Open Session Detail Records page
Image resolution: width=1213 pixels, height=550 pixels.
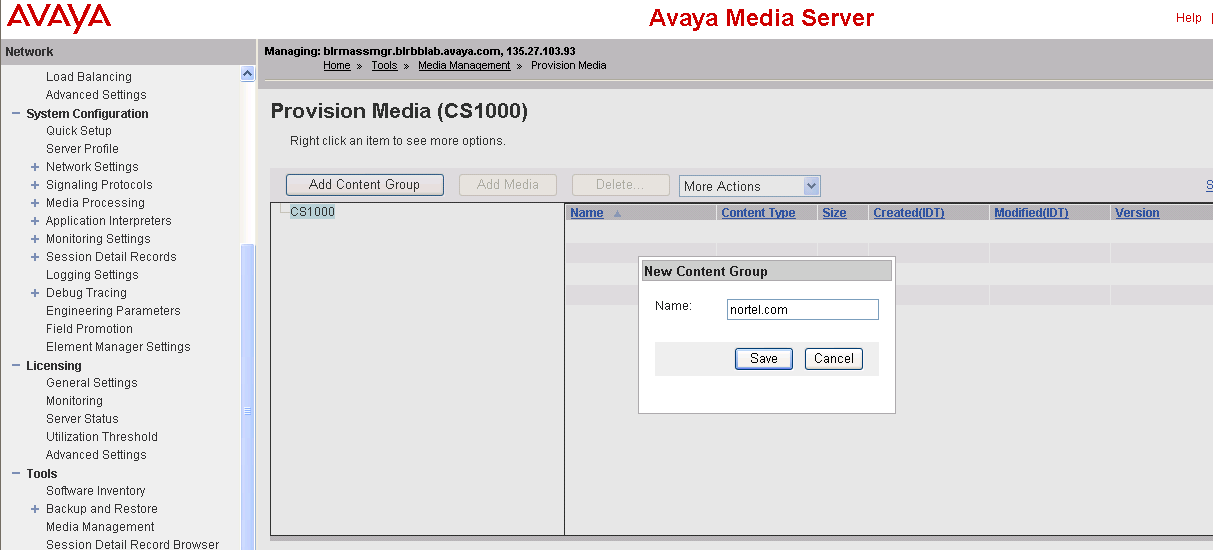[x=111, y=257]
